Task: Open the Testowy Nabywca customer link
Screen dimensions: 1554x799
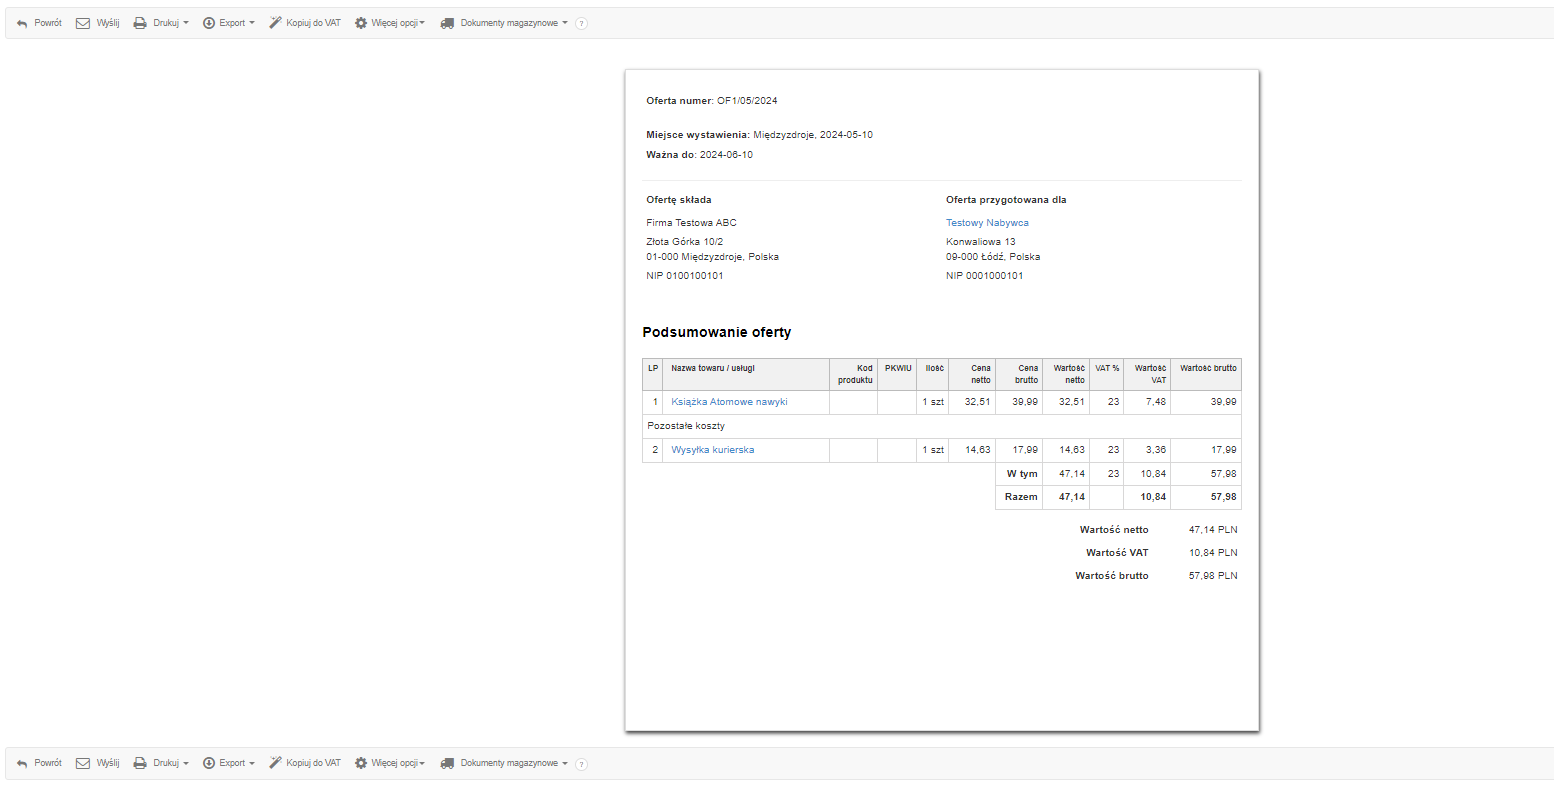Action: 987,223
